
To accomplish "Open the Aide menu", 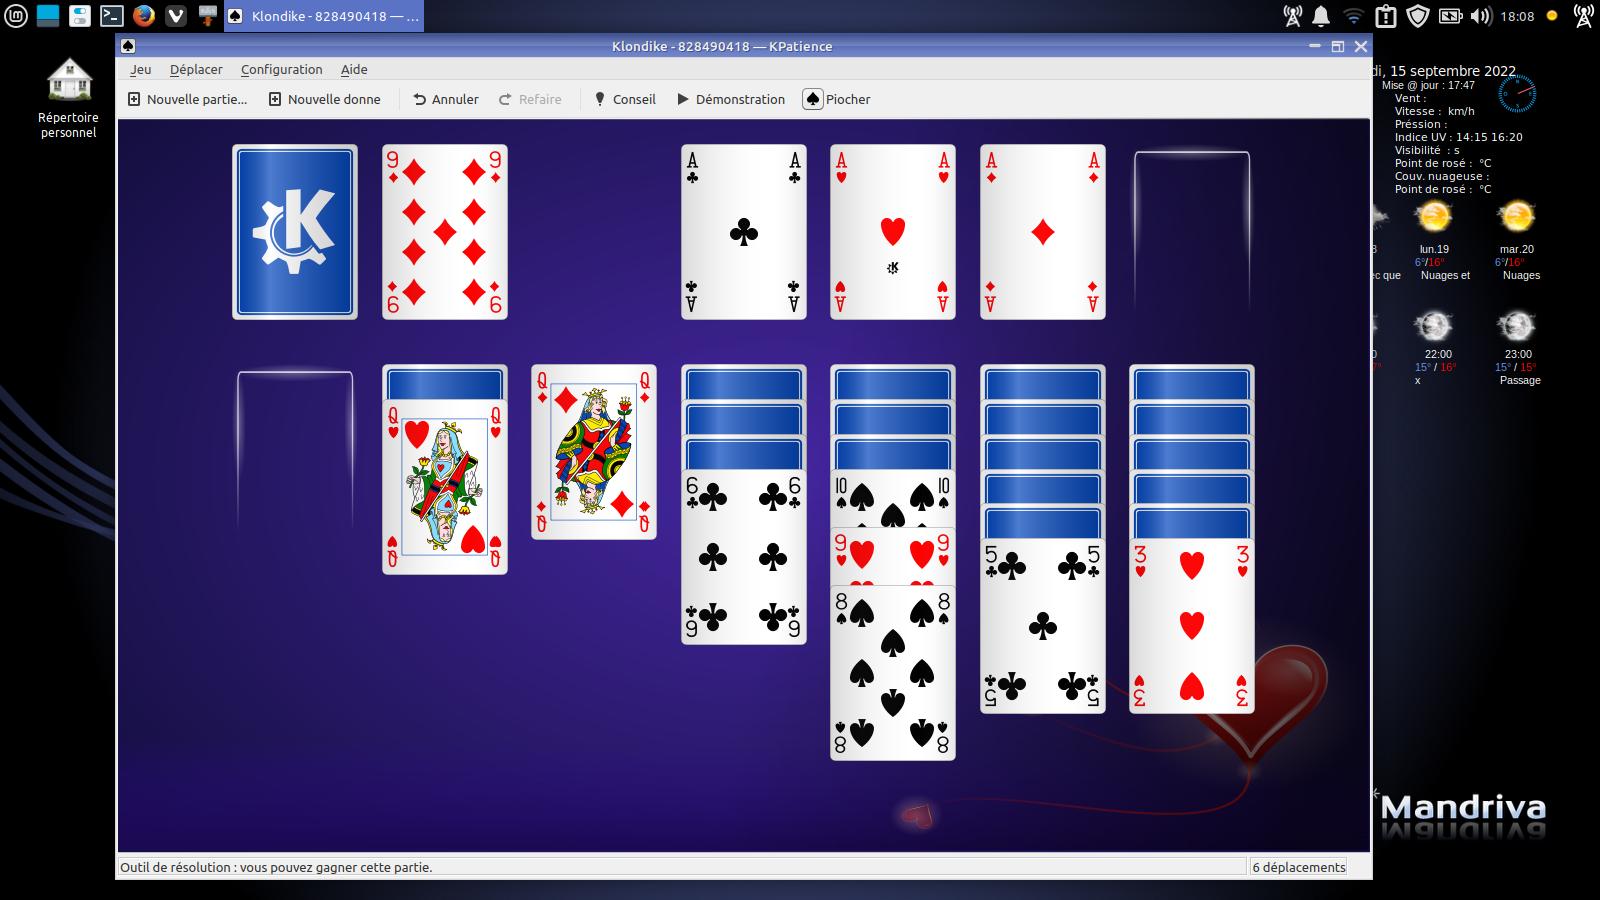I will 354,69.
